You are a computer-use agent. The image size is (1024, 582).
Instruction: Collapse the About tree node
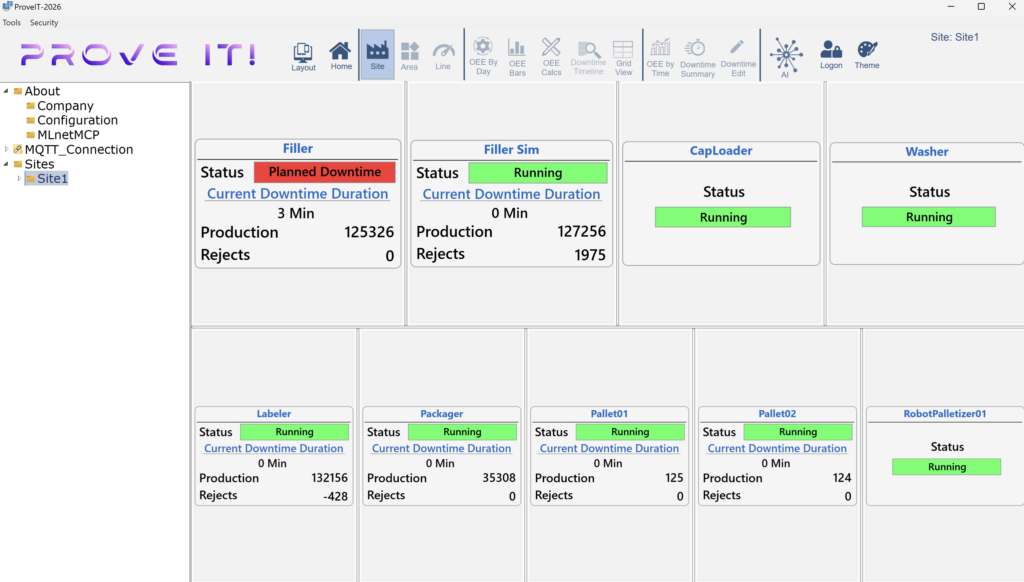(x=7, y=90)
